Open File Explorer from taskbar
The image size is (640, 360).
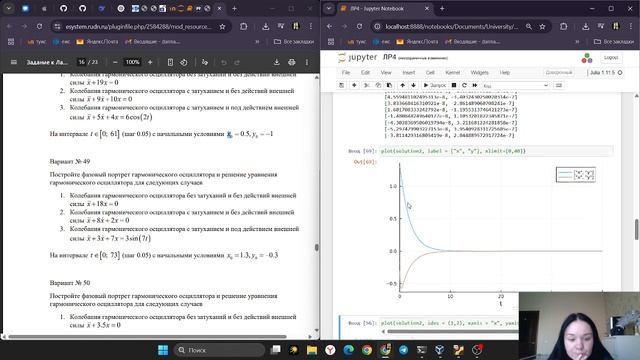(x=312, y=350)
